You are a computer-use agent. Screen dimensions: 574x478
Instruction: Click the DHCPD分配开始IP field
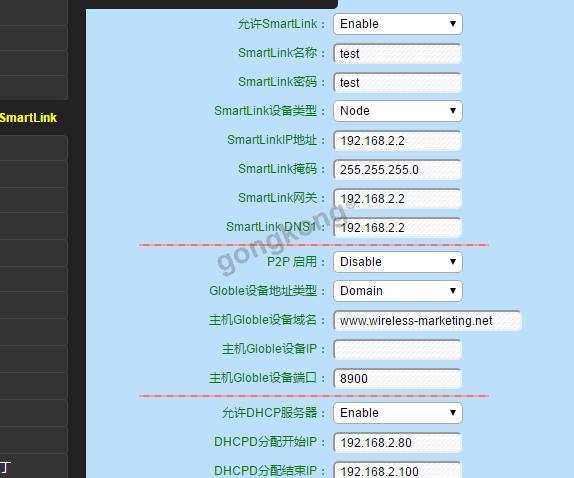click(398, 442)
